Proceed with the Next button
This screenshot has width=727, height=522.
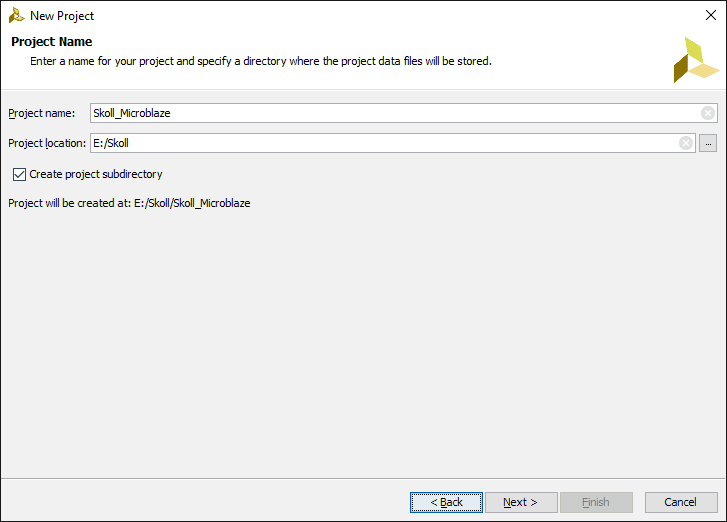coord(520,502)
